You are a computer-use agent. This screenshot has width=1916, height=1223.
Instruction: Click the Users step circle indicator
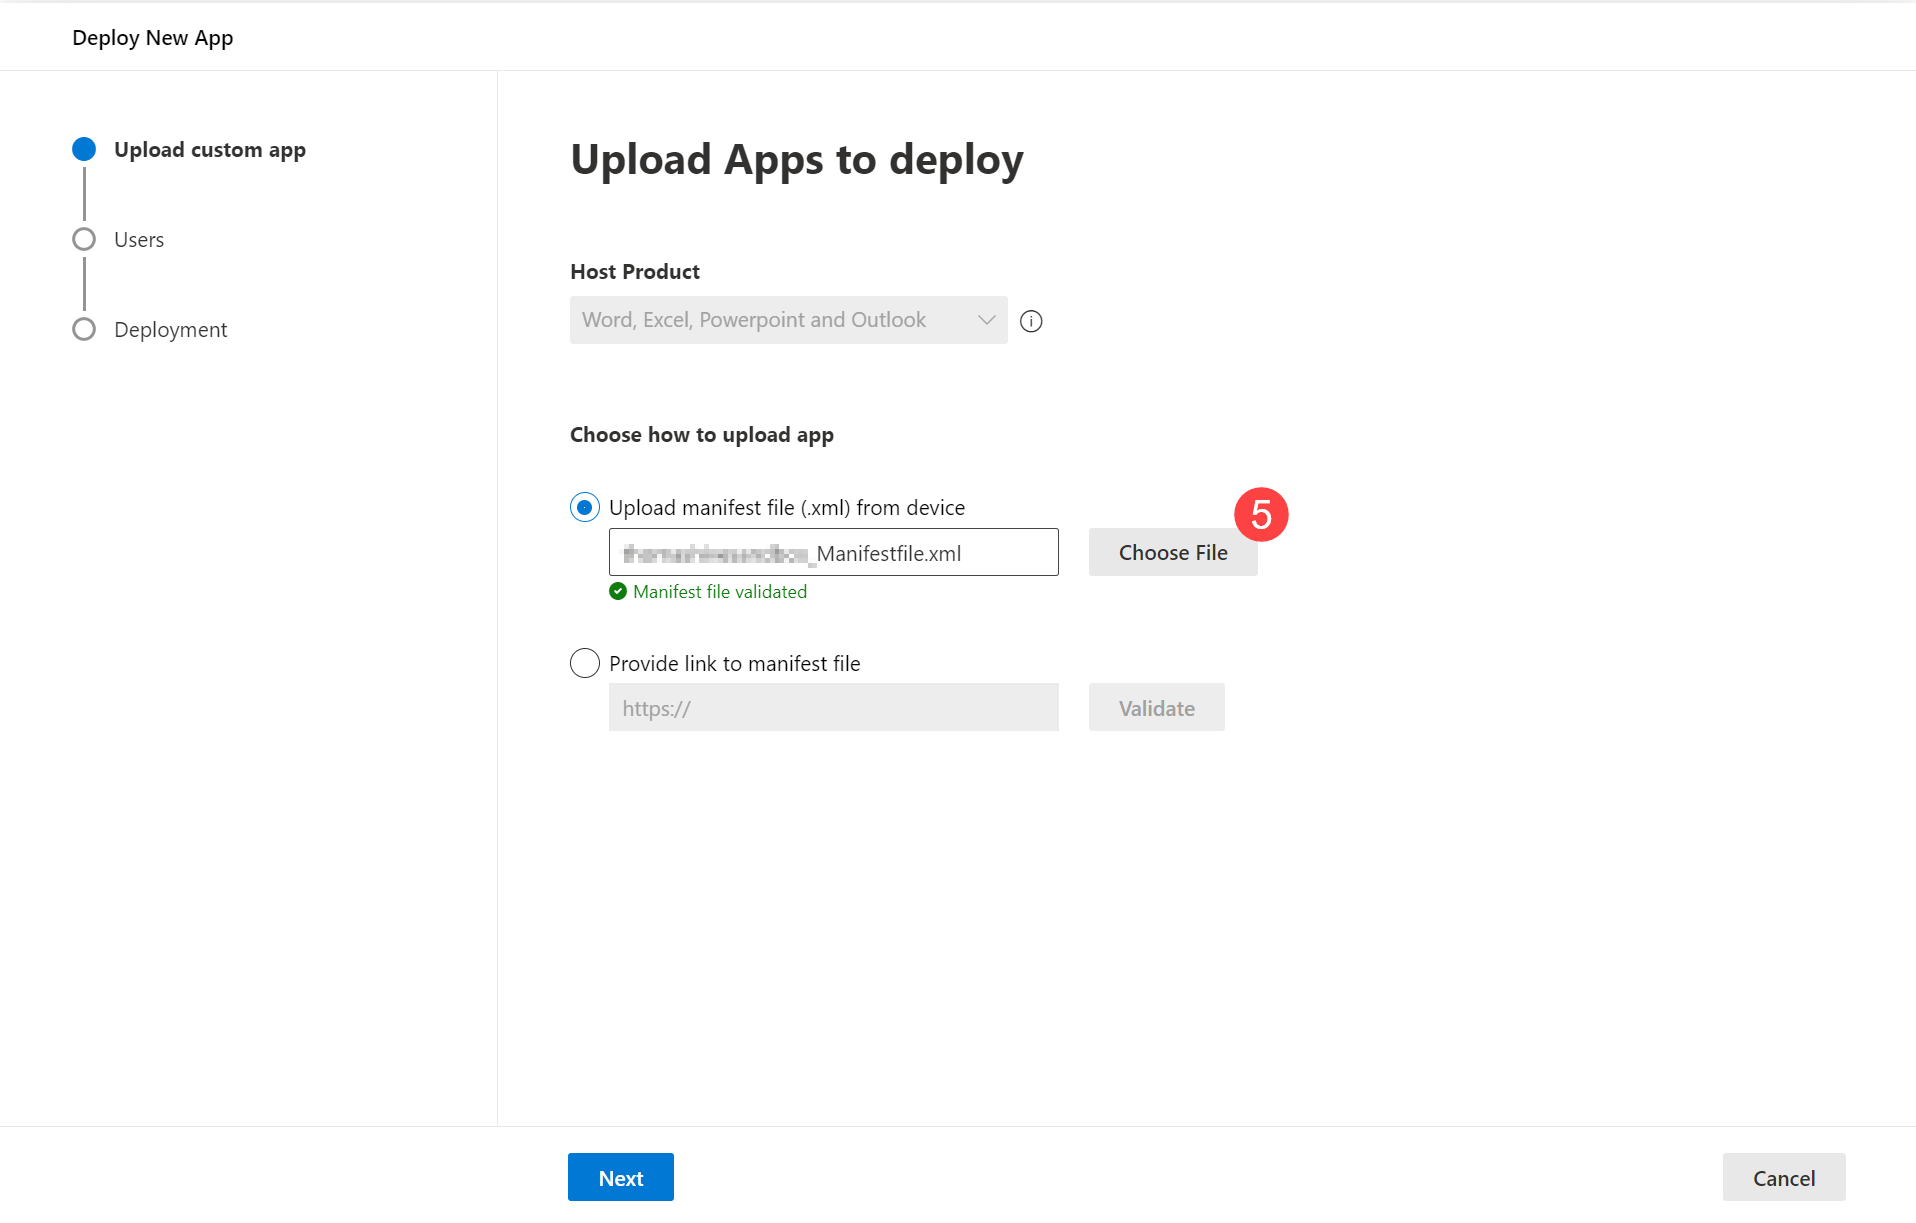click(x=84, y=239)
